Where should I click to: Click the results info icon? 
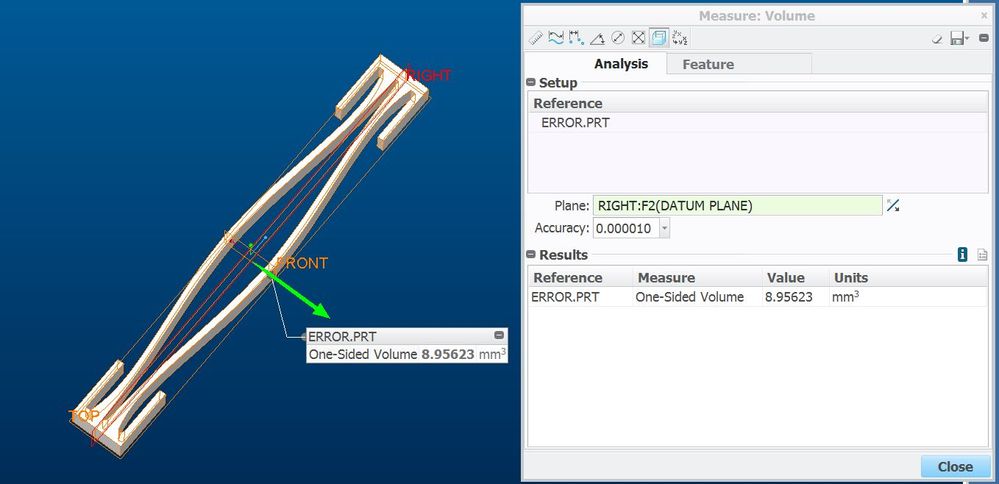click(962, 255)
